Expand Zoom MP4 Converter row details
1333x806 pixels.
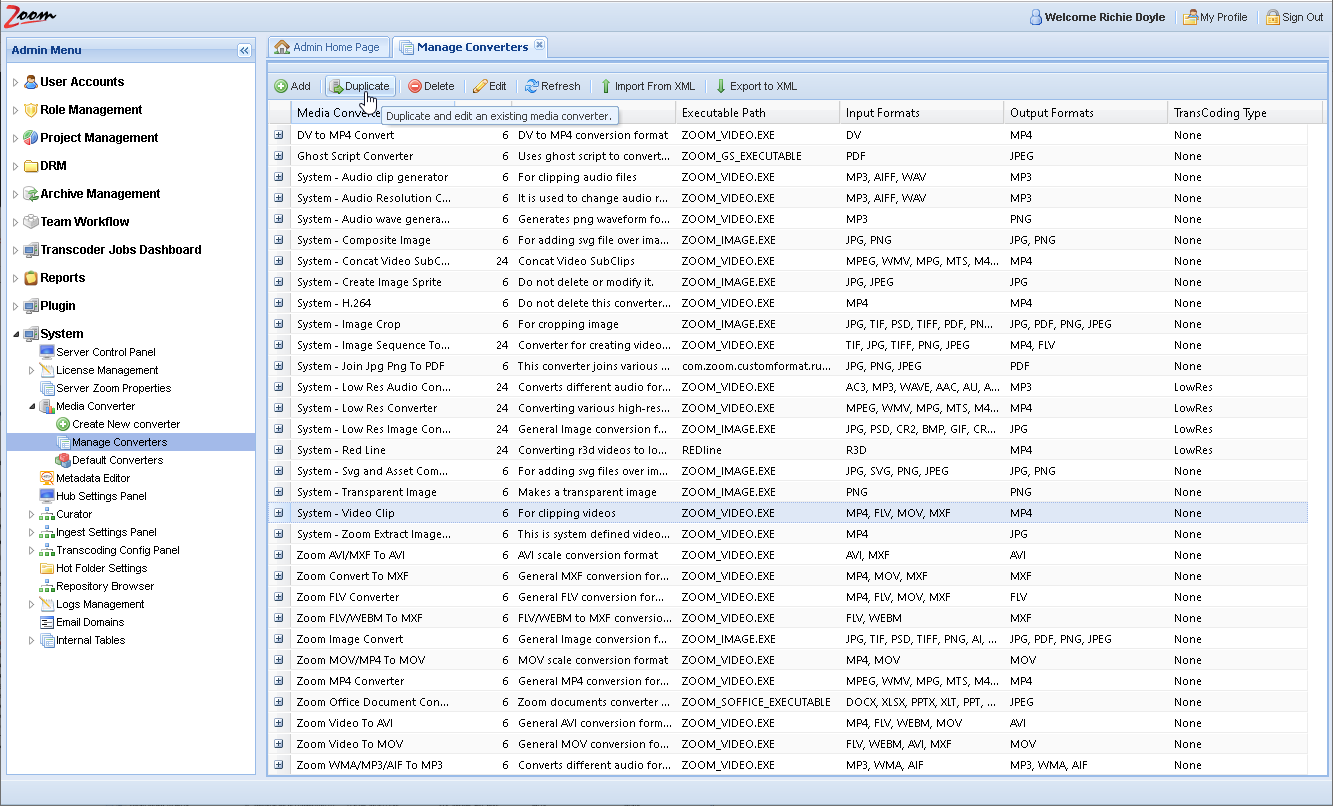tap(278, 681)
